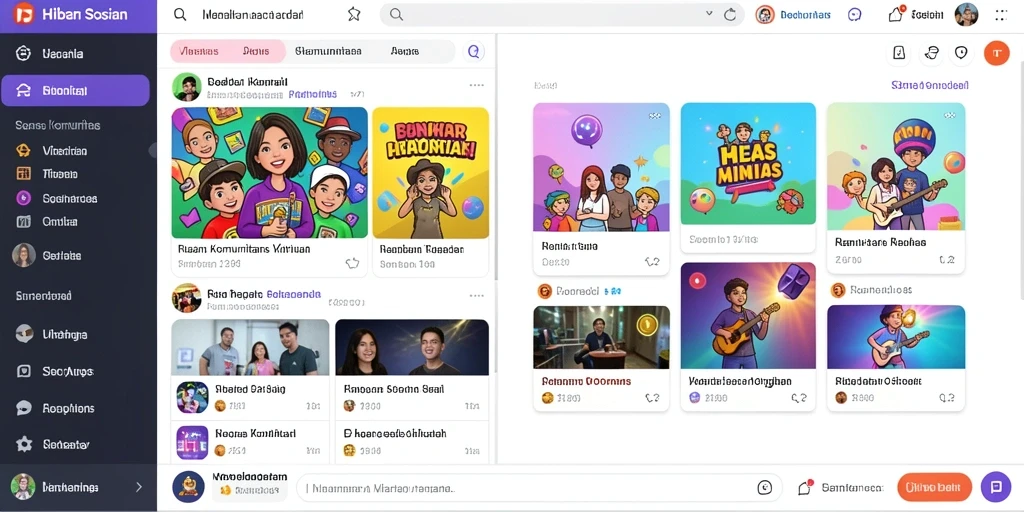Open the Getiaba avatar item in sidebar
Screen dimensions: 1024x512
(48, 255)
